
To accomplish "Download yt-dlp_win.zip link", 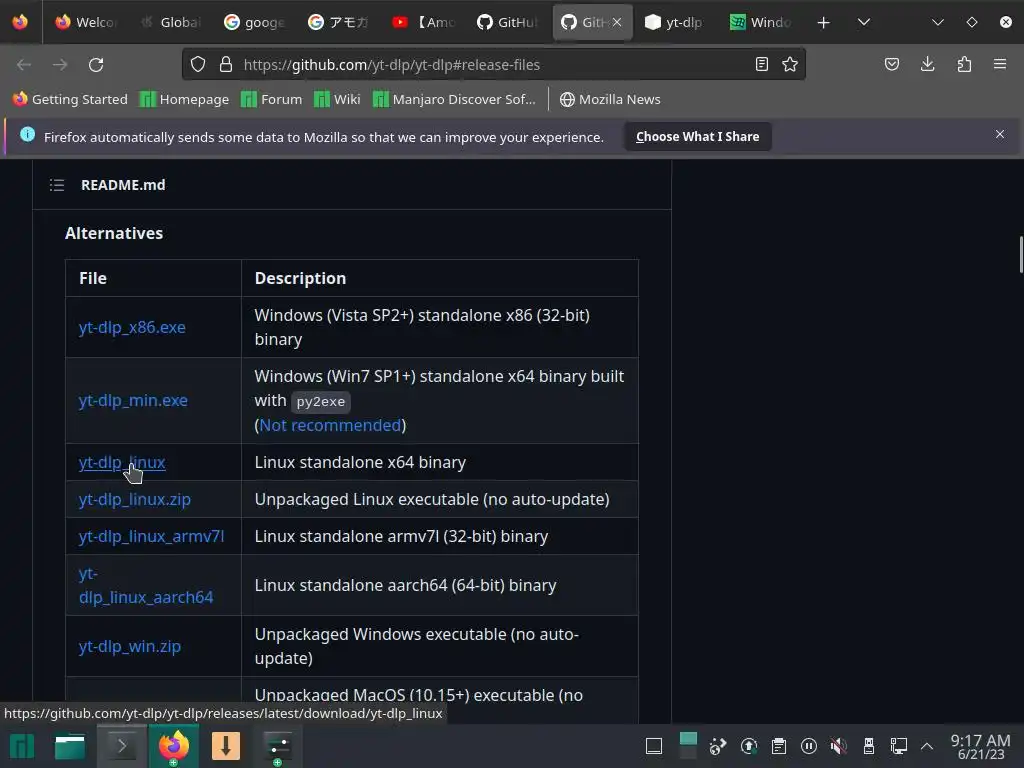I will tap(130, 647).
